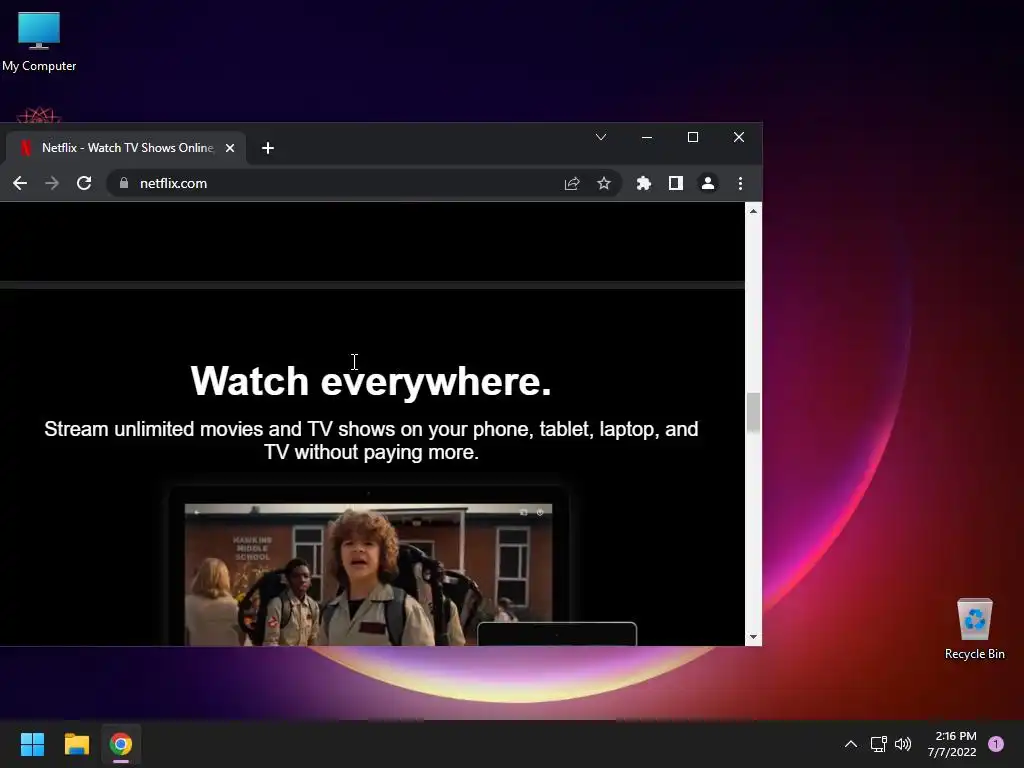
Task: Open Chrome's three-dot menu
Action: [x=740, y=184]
